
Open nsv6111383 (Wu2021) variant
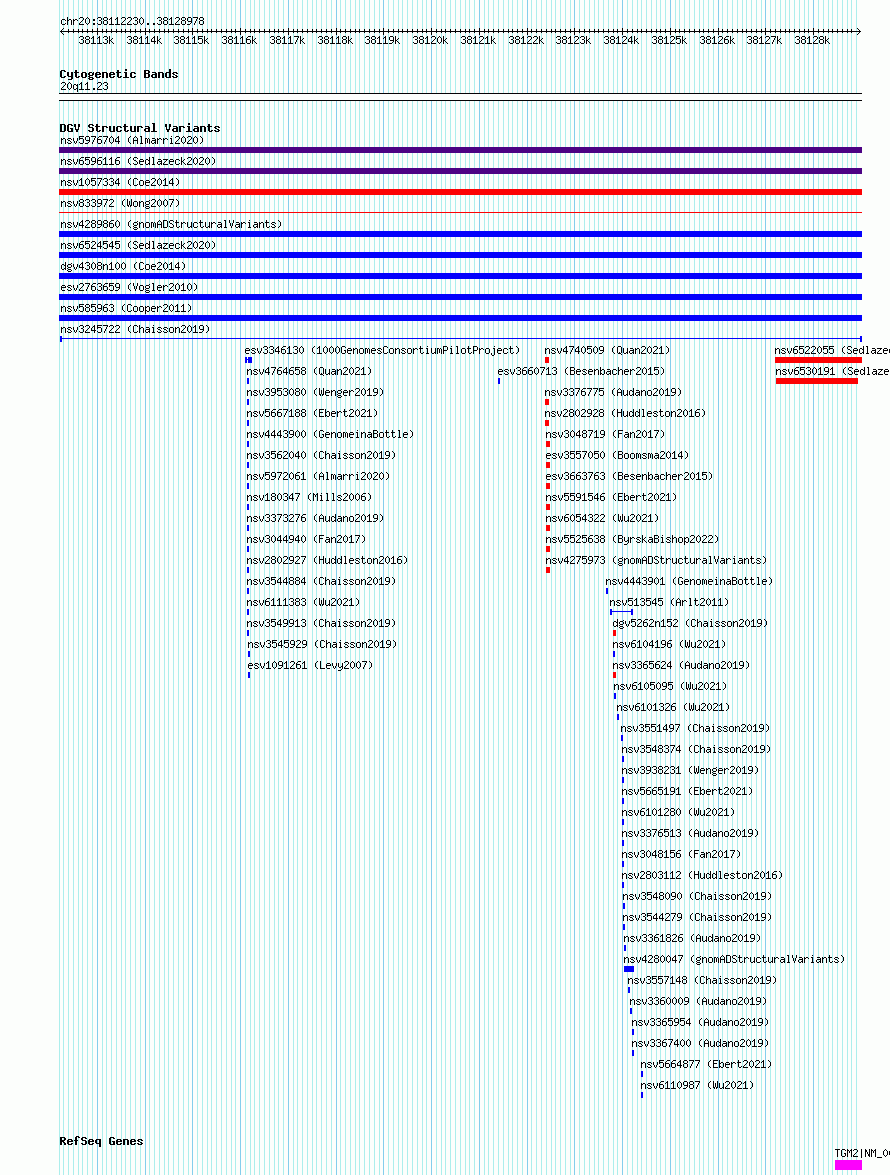pos(303,602)
